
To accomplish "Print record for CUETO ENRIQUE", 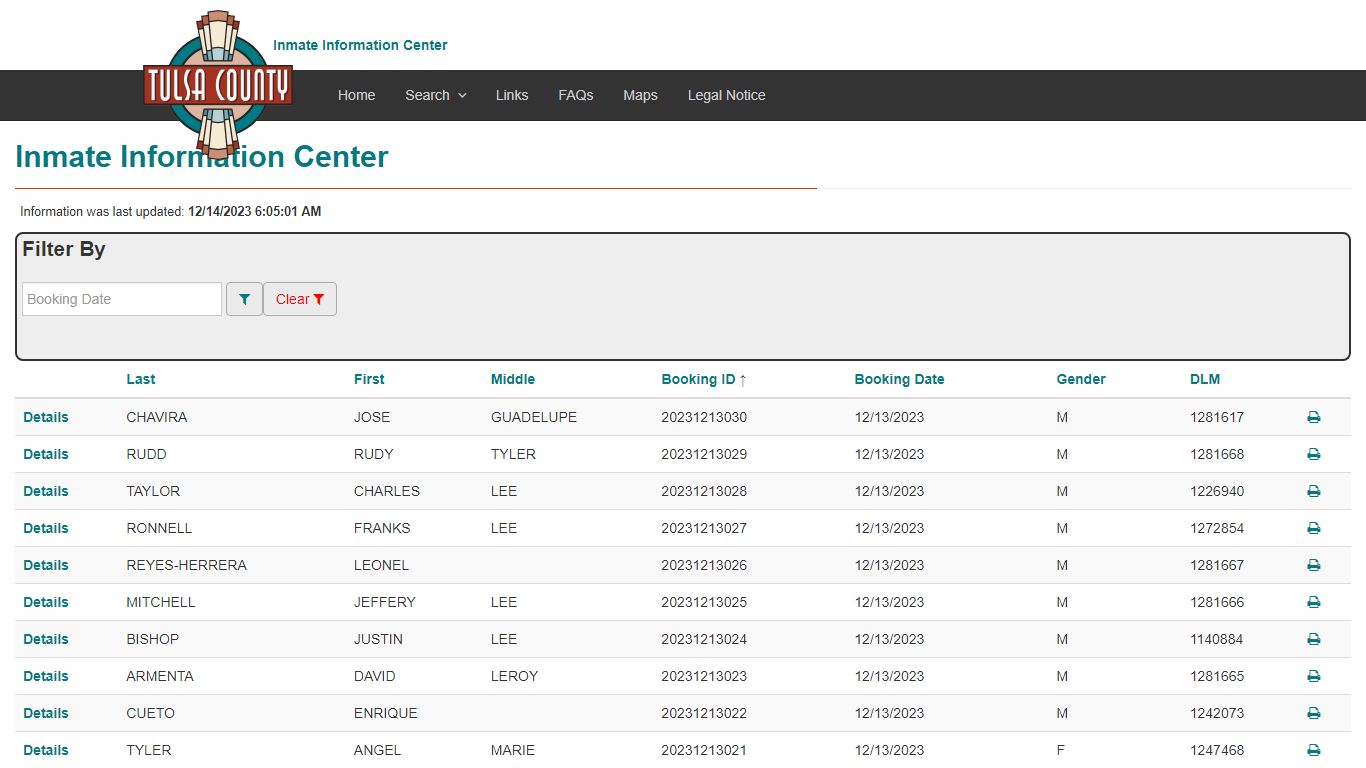I will pos(1313,713).
